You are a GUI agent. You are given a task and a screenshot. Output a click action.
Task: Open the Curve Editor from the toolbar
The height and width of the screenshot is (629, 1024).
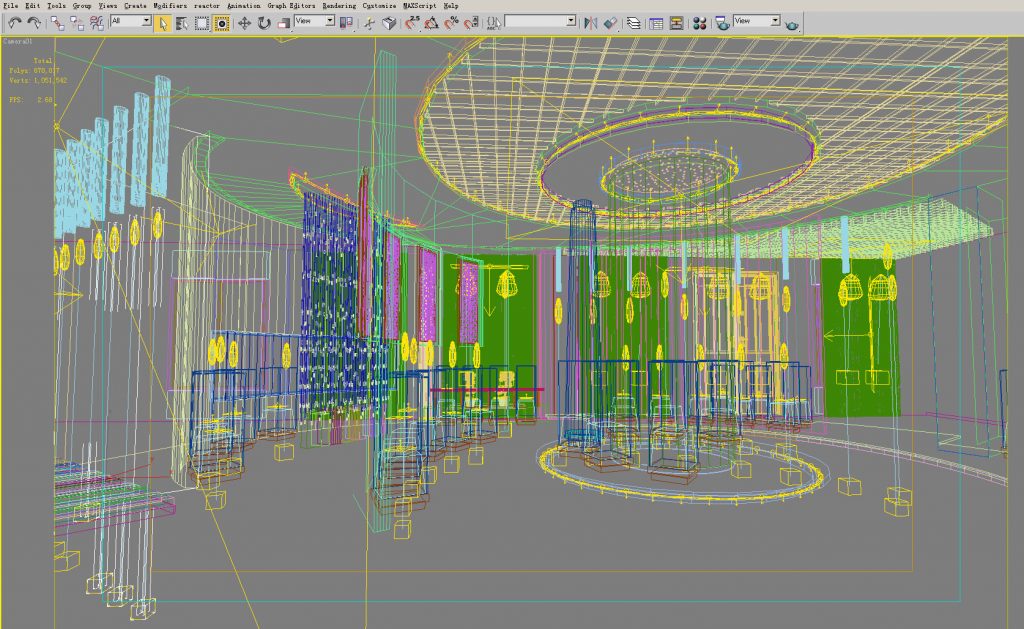pos(656,20)
